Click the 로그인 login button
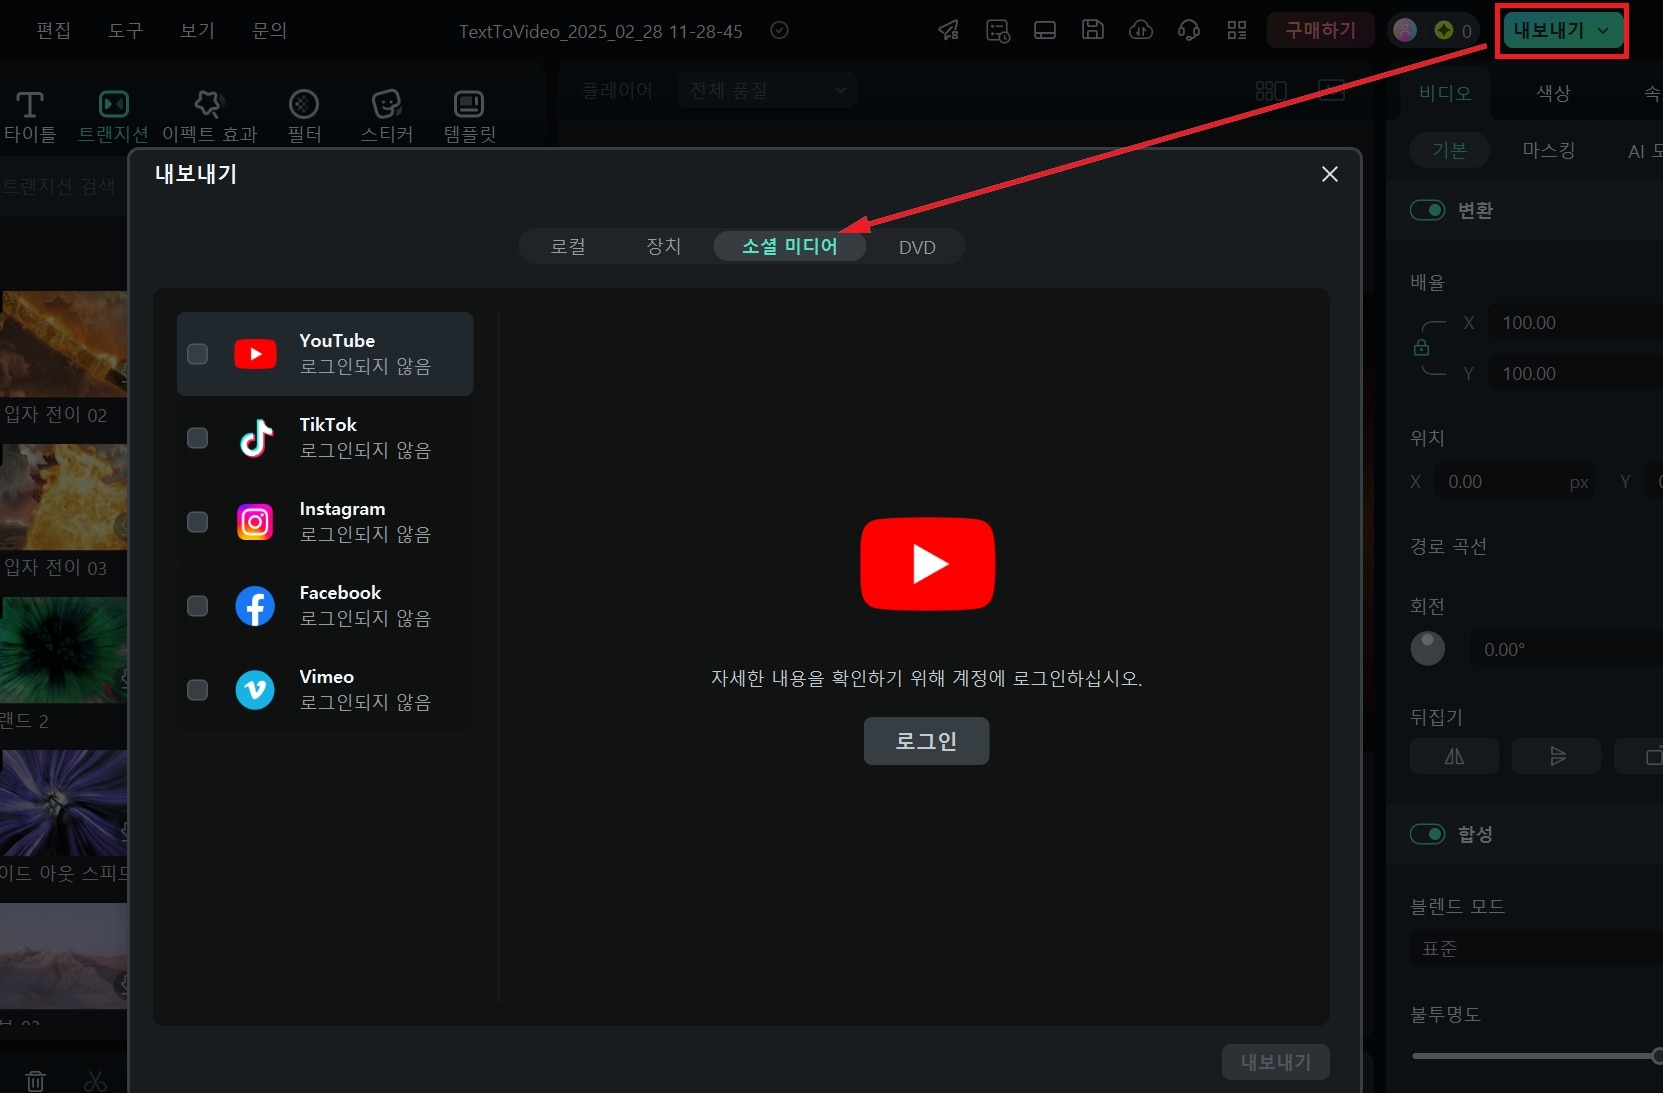 pos(926,741)
